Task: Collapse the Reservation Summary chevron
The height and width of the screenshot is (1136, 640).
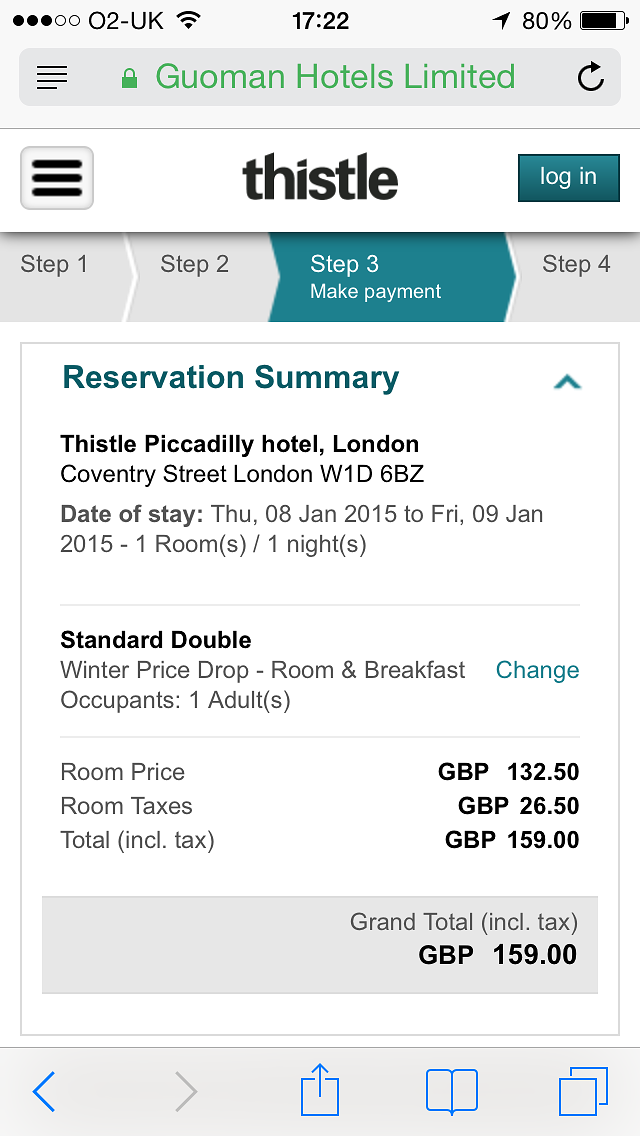Action: tap(567, 381)
